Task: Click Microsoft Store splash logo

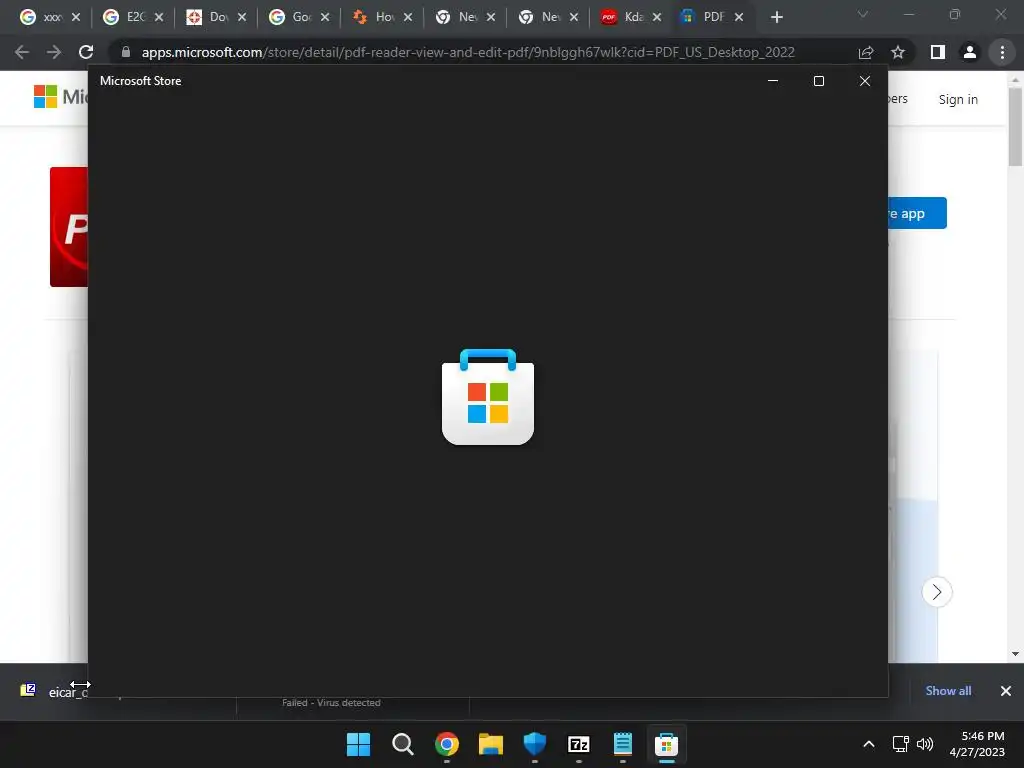Action: (x=488, y=397)
